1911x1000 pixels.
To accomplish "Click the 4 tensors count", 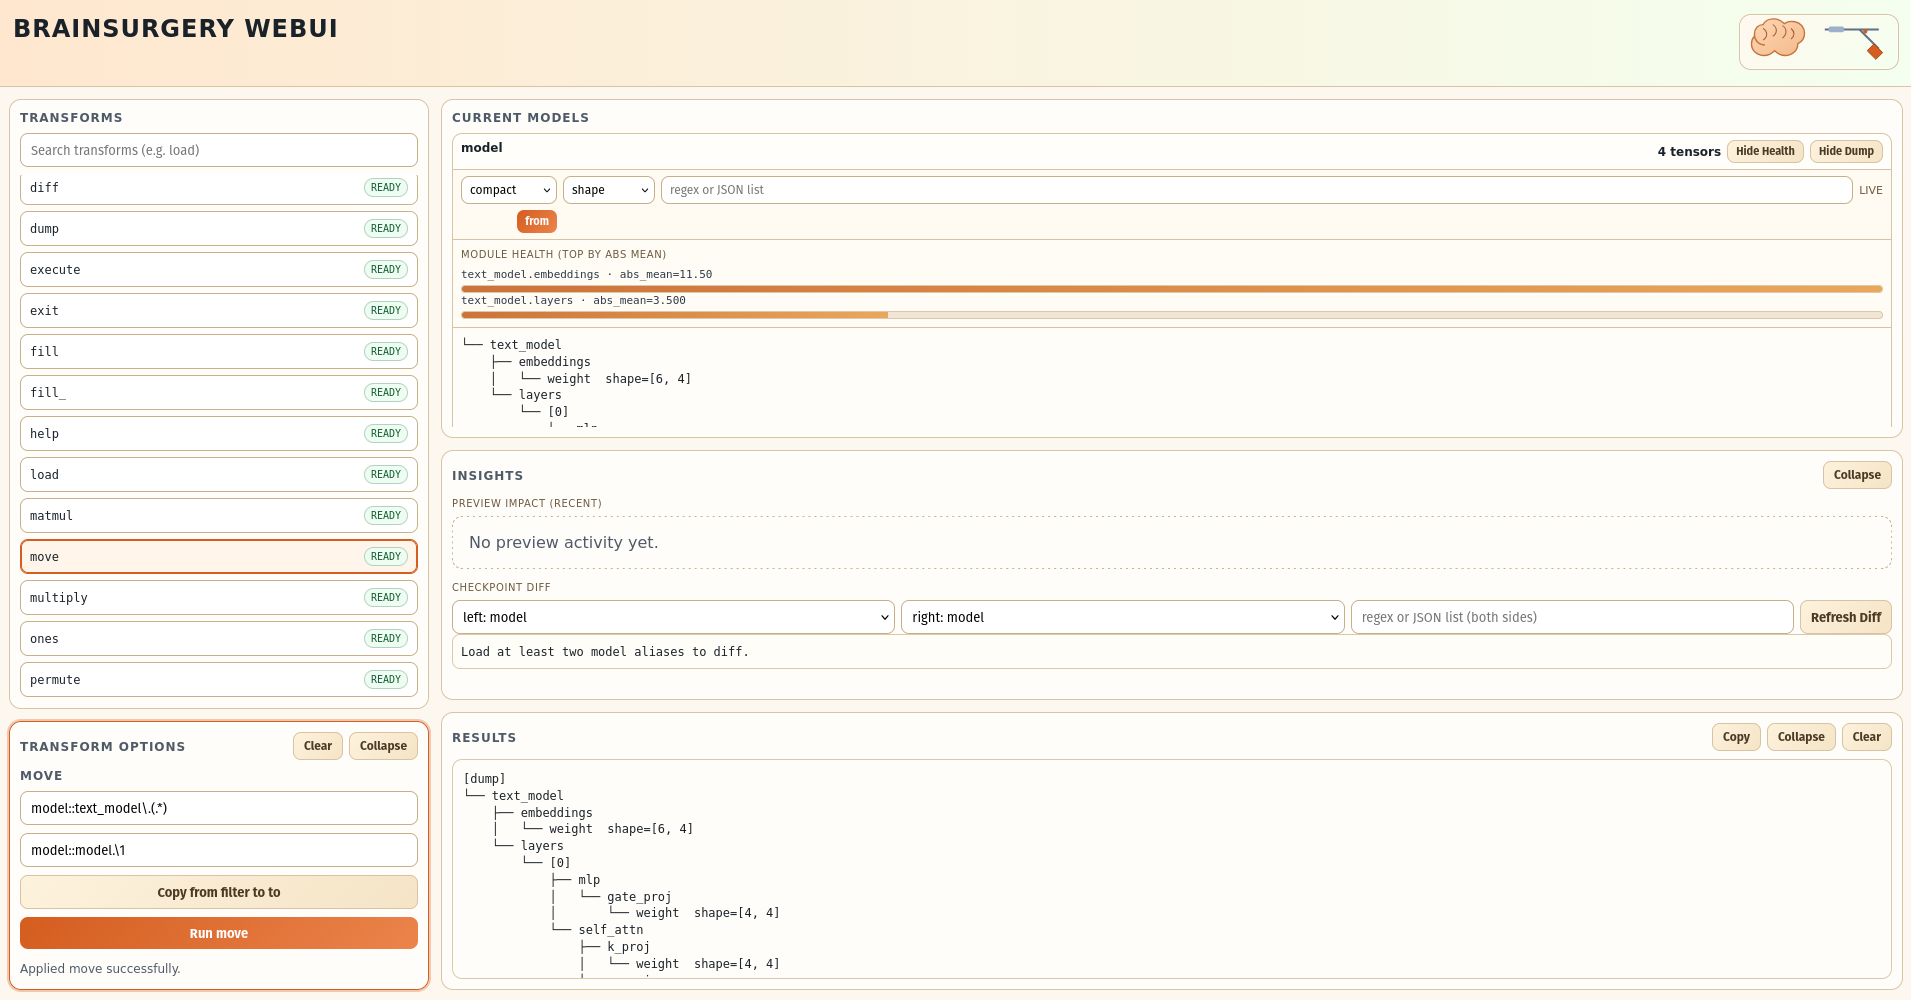I will tap(1689, 152).
